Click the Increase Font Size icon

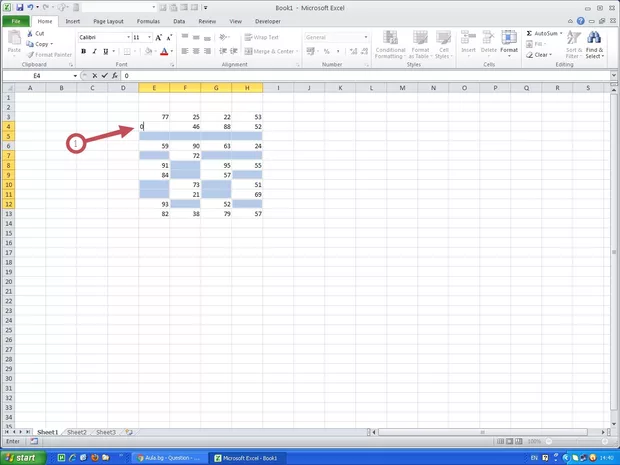point(159,38)
